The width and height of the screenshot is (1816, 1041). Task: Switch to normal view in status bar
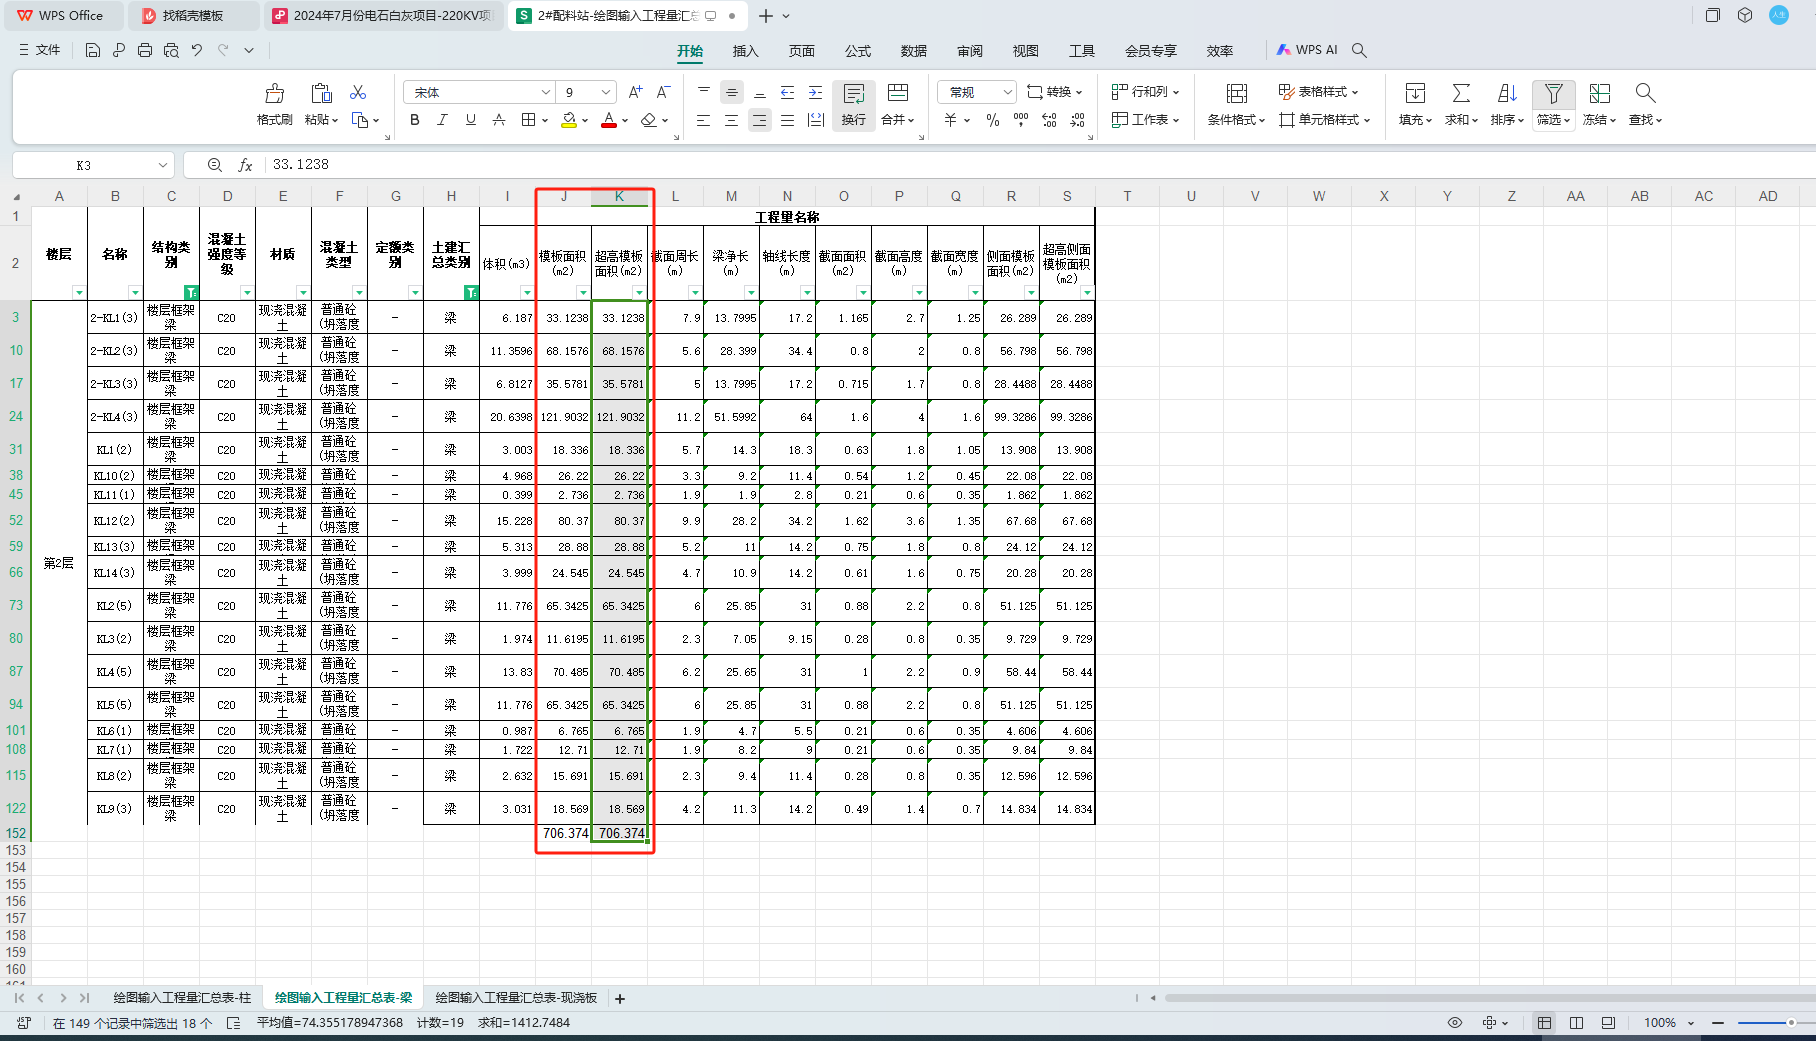1545,1023
